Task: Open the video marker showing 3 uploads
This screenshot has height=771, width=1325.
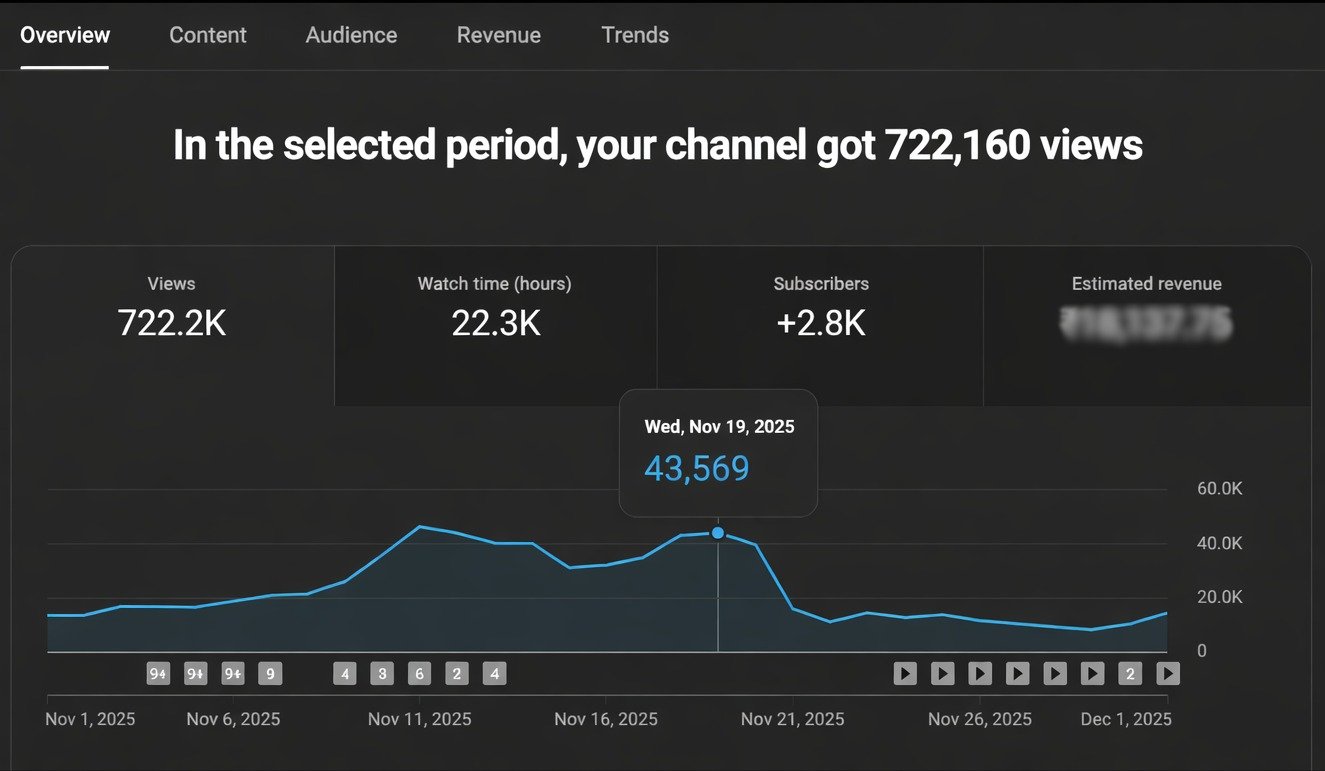Action: coord(382,674)
